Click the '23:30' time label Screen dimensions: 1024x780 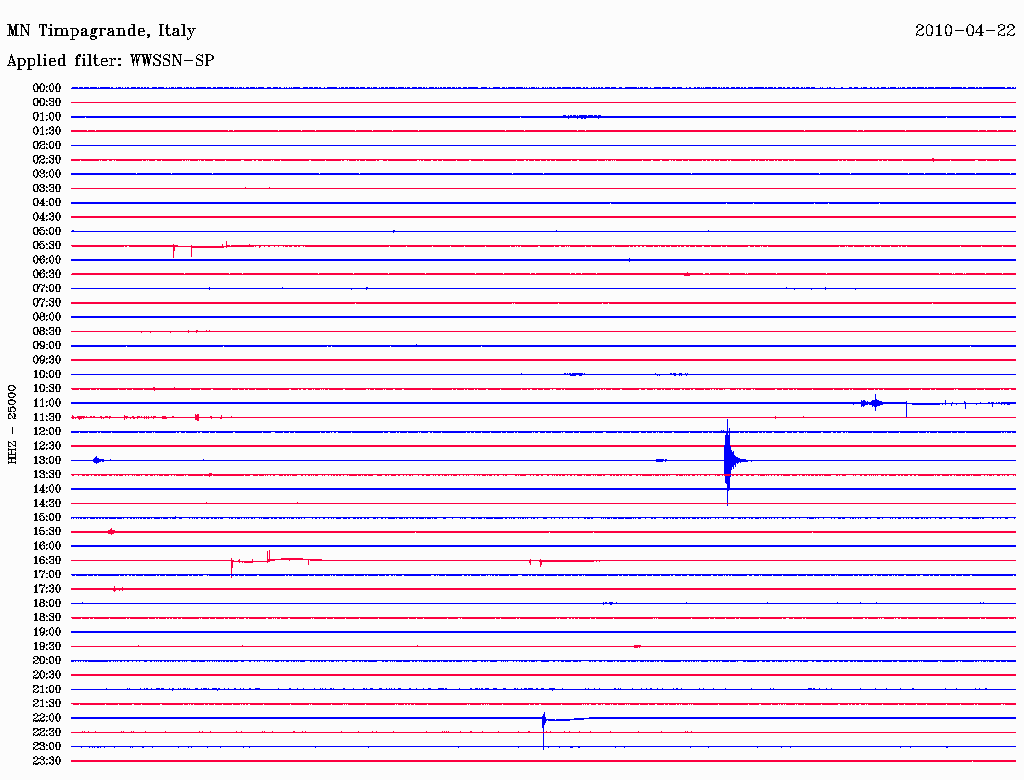(47, 760)
